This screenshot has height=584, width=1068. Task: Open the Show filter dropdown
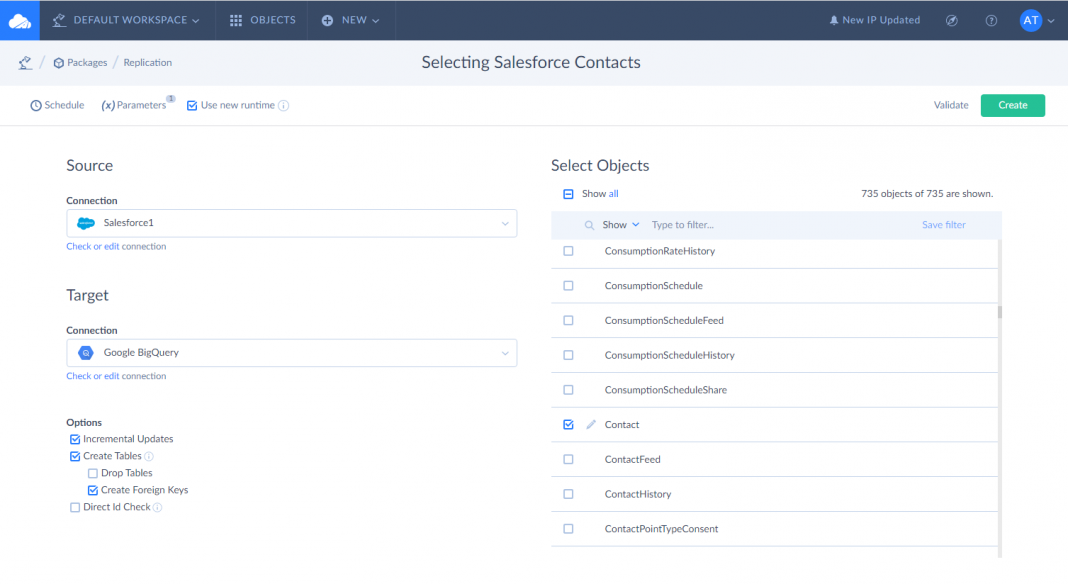[x=620, y=225]
